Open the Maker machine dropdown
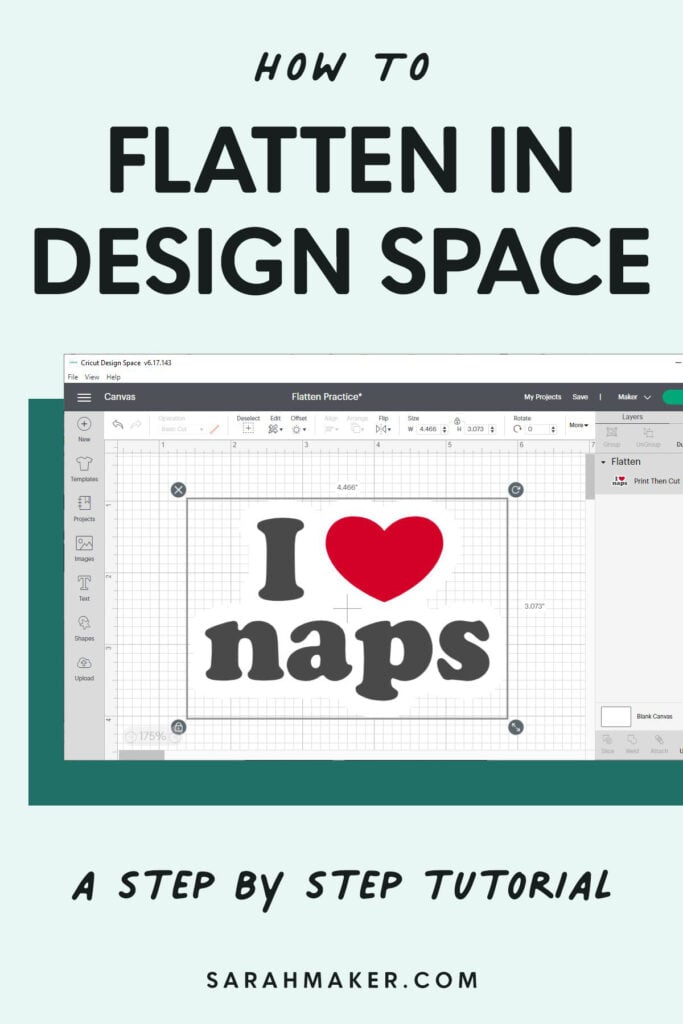The width and height of the screenshot is (683, 1024). coord(634,397)
